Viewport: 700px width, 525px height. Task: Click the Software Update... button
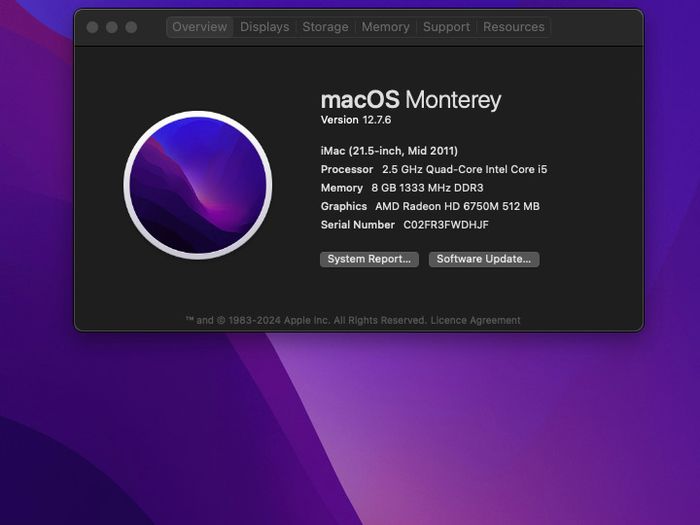coord(484,259)
